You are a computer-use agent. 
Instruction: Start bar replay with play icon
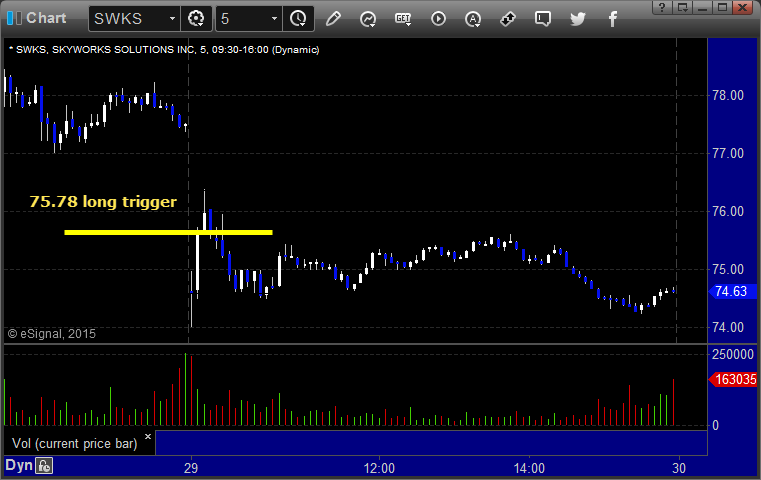coord(438,19)
